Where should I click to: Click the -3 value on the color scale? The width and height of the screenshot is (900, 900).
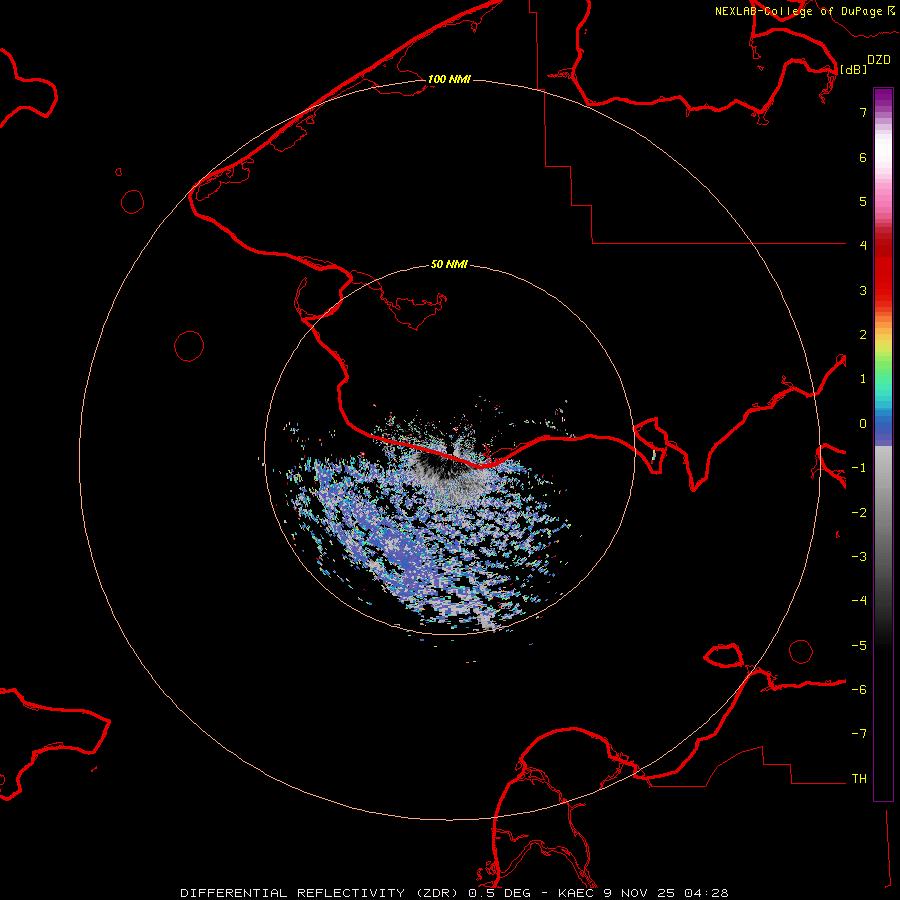859,557
